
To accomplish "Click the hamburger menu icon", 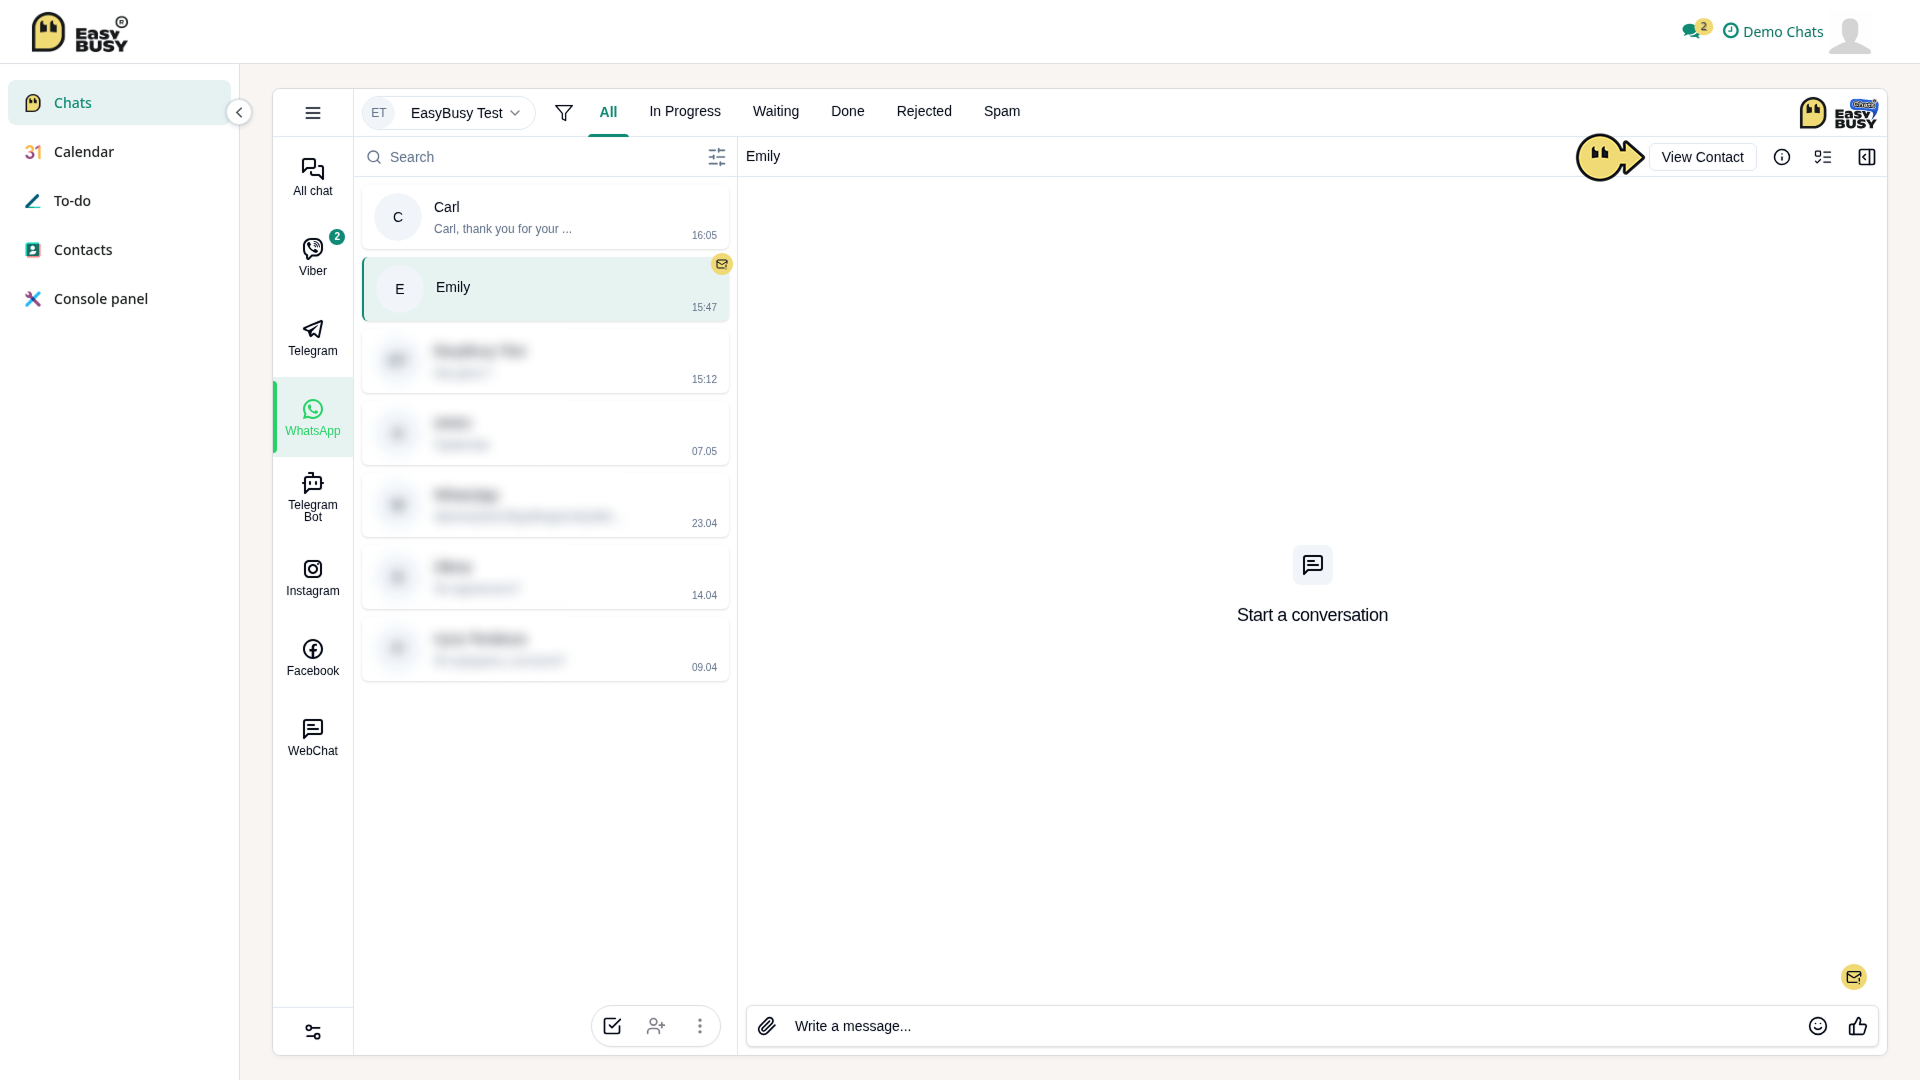I will pos(313,113).
